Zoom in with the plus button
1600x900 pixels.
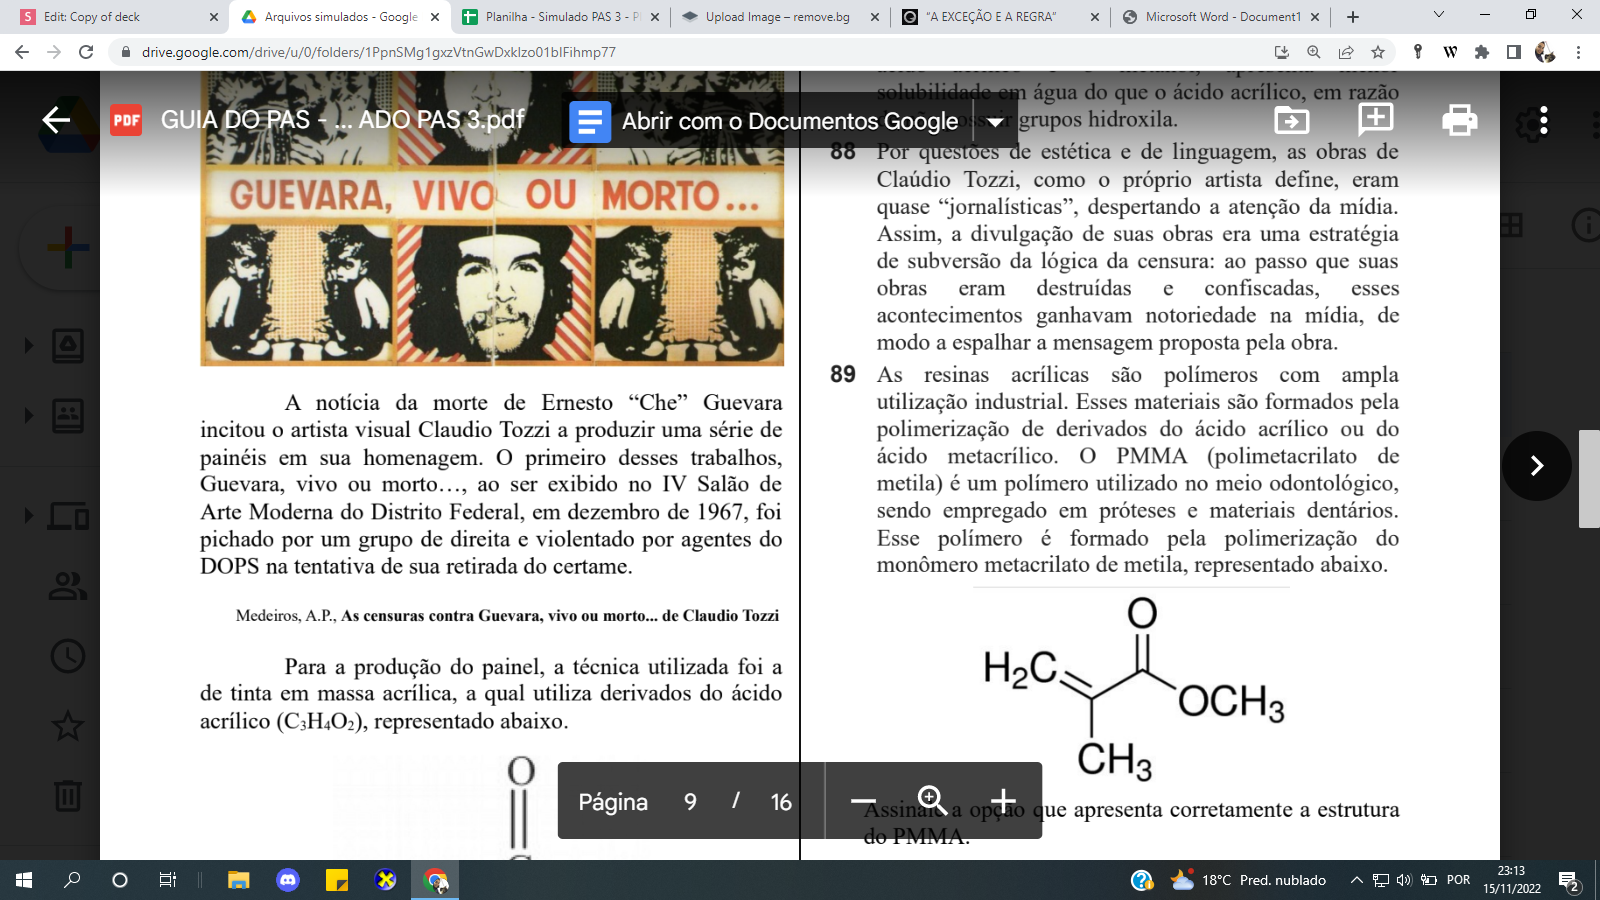(1003, 802)
